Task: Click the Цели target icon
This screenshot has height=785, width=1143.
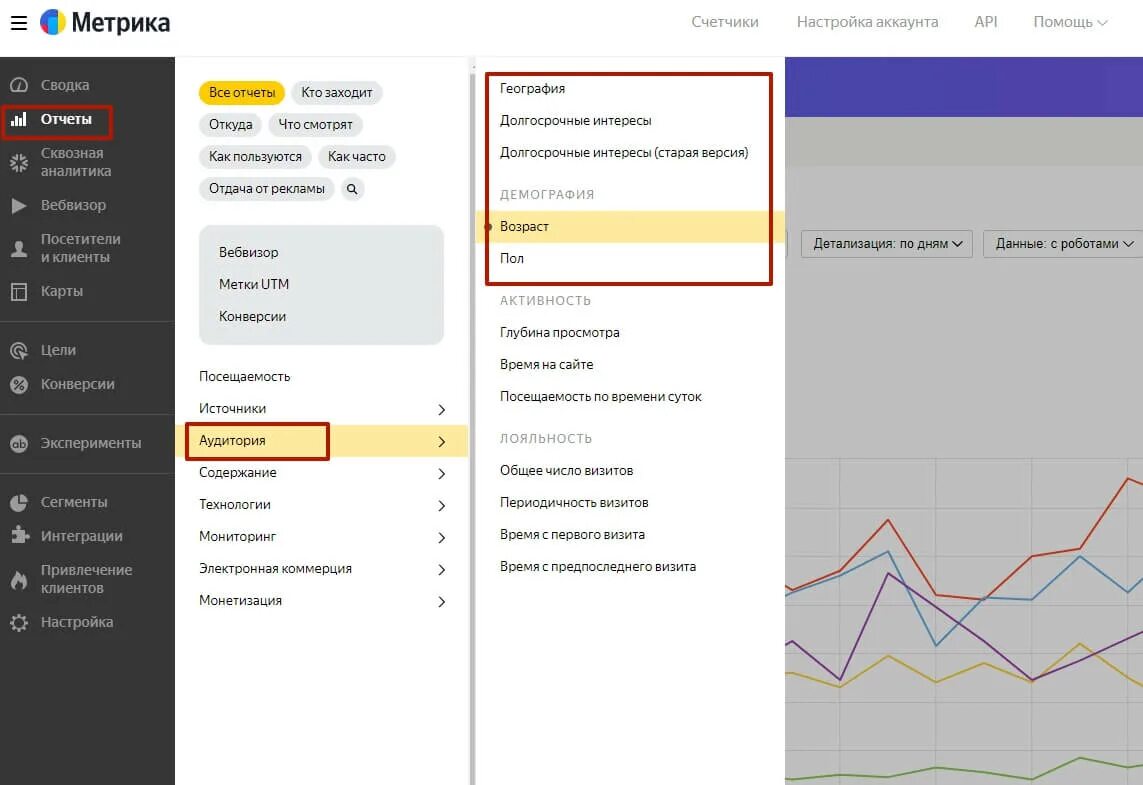Action: coord(19,351)
